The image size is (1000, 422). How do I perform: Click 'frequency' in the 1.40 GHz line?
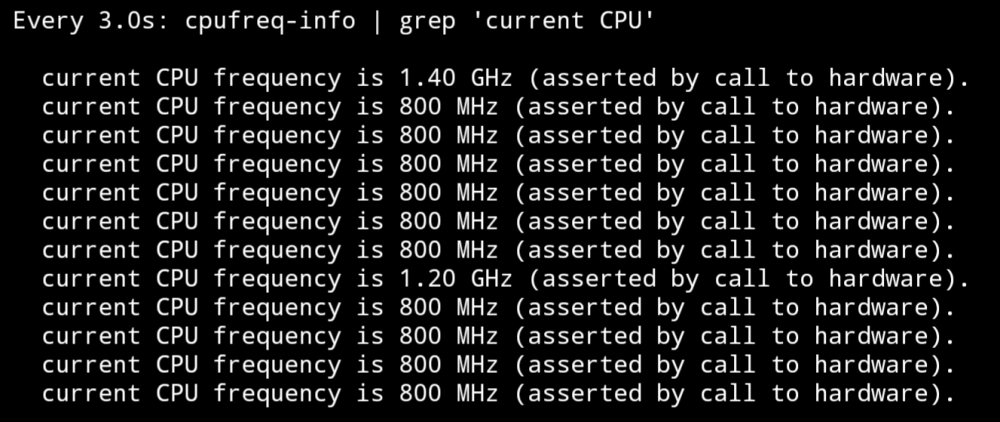pos(277,80)
